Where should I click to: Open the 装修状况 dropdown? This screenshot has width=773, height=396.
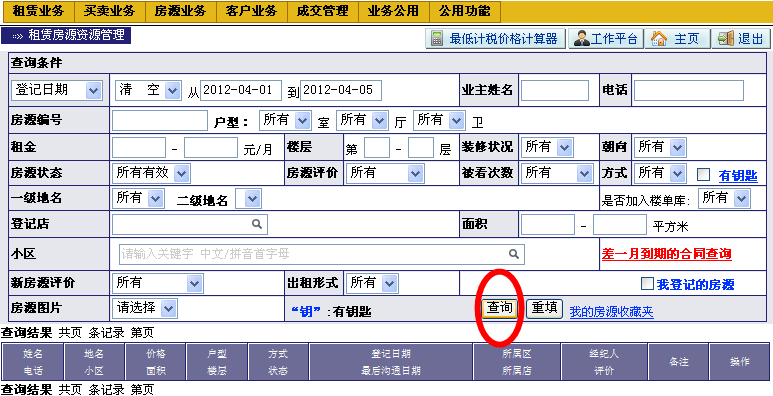(x=547, y=147)
